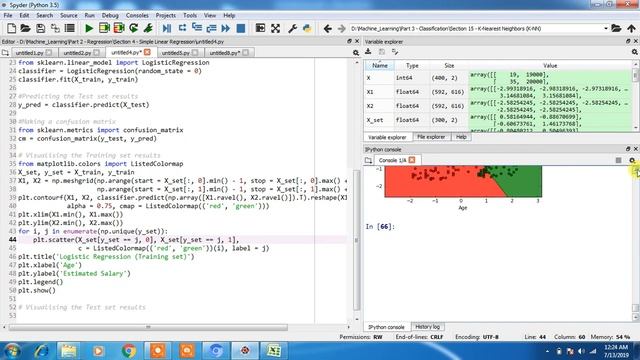Step into the function while debugging

point(197,28)
